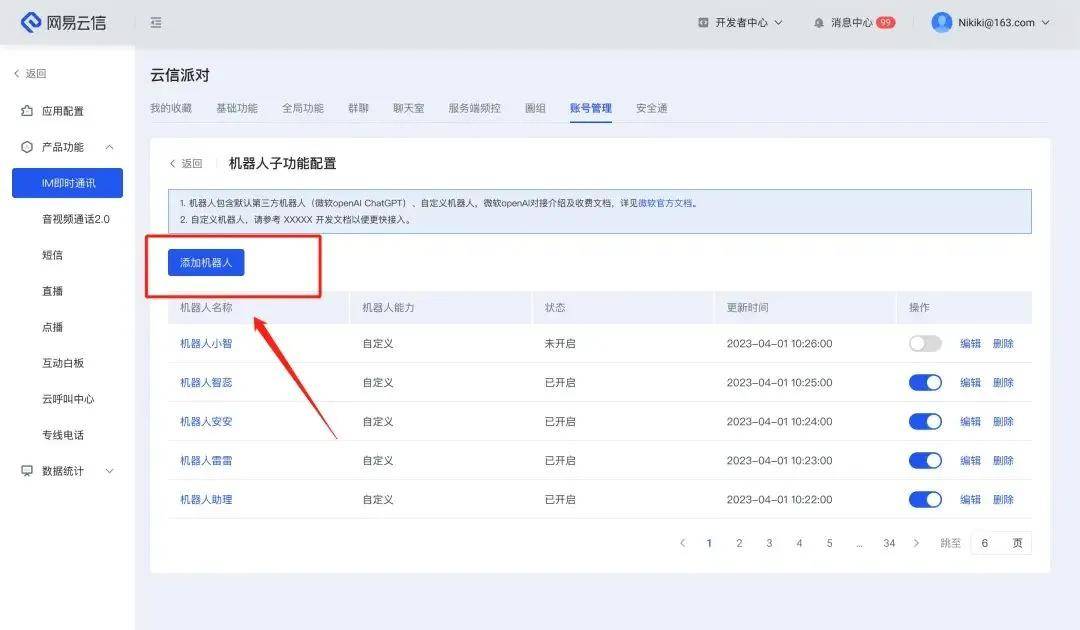Turn off the 机器人助理 switch
This screenshot has width=1080, height=630.
point(924,499)
